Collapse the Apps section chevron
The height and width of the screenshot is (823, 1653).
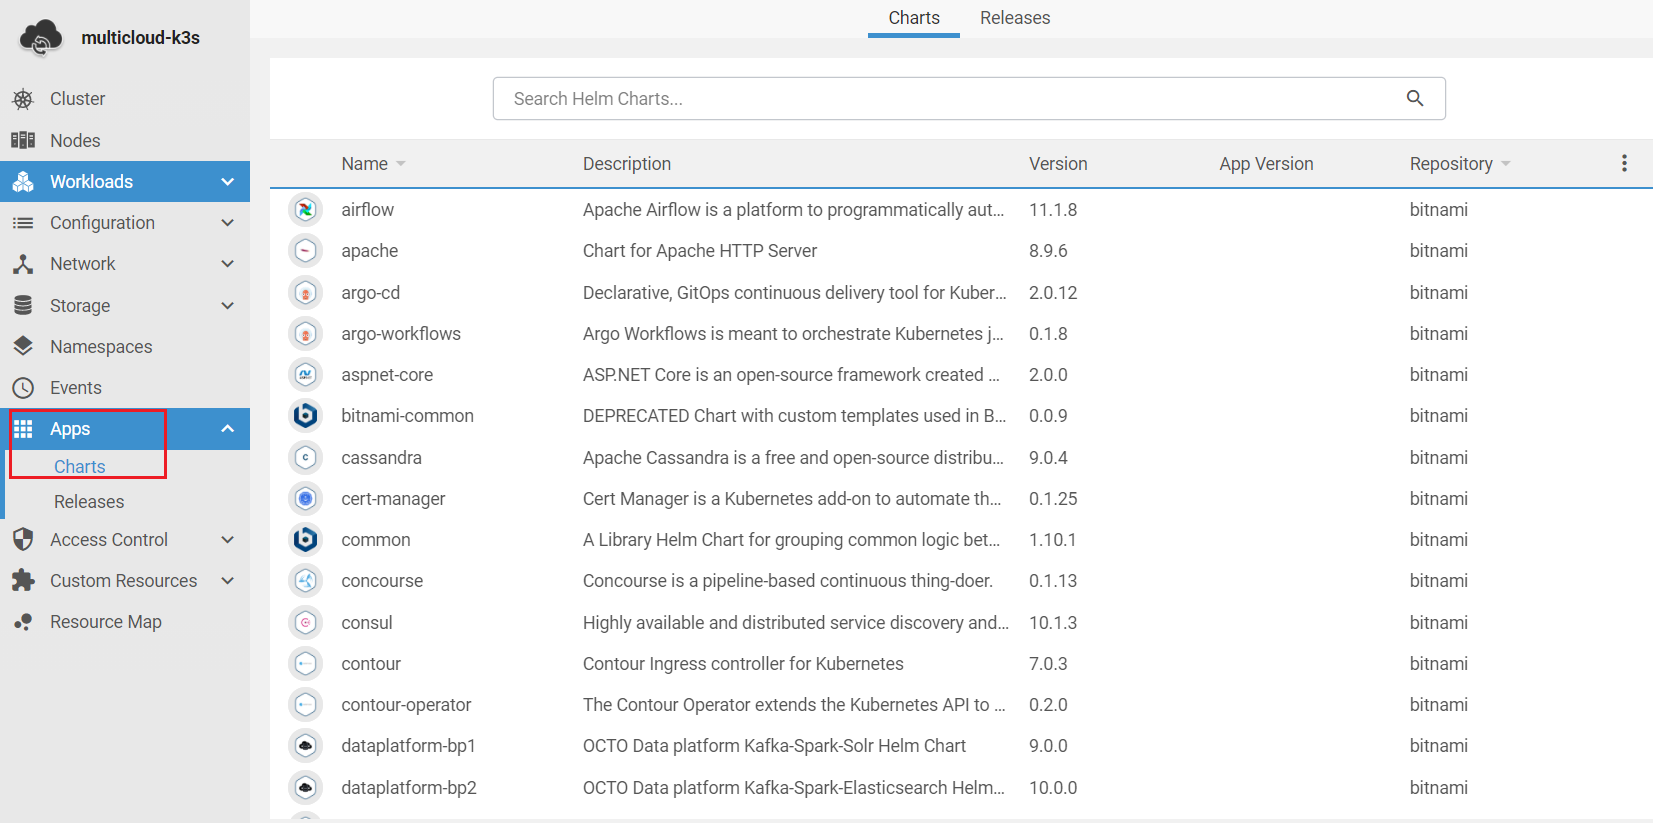pyautogui.click(x=228, y=429)
